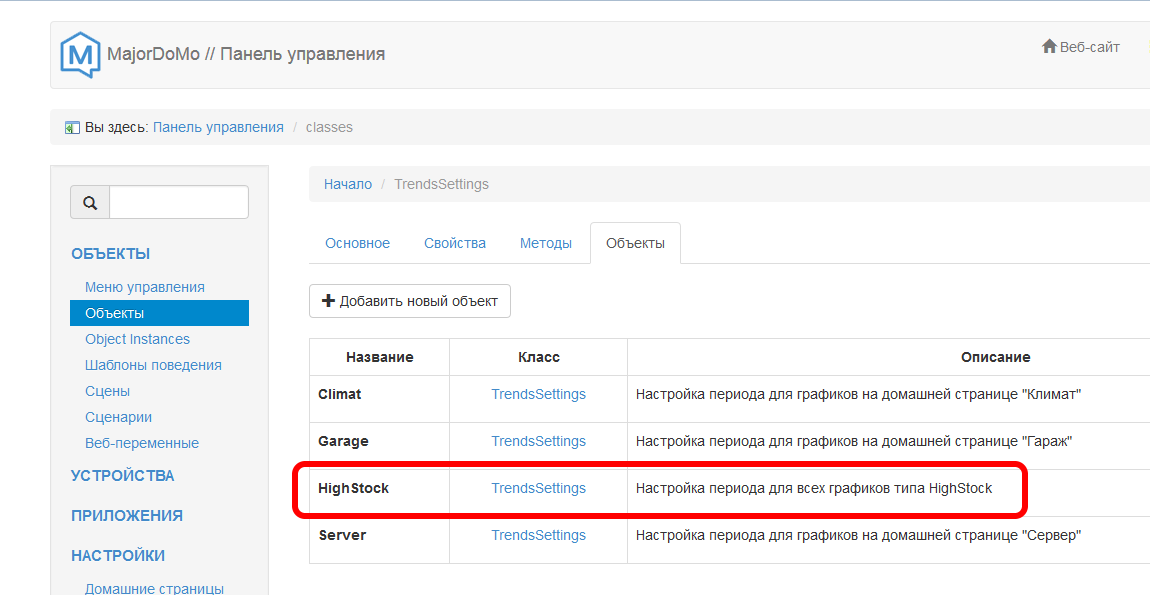The height and width of the screenshot is (595, 1150).
Task: Click Server description mentioning "Сервер"
Action: (x=859, y=535)
